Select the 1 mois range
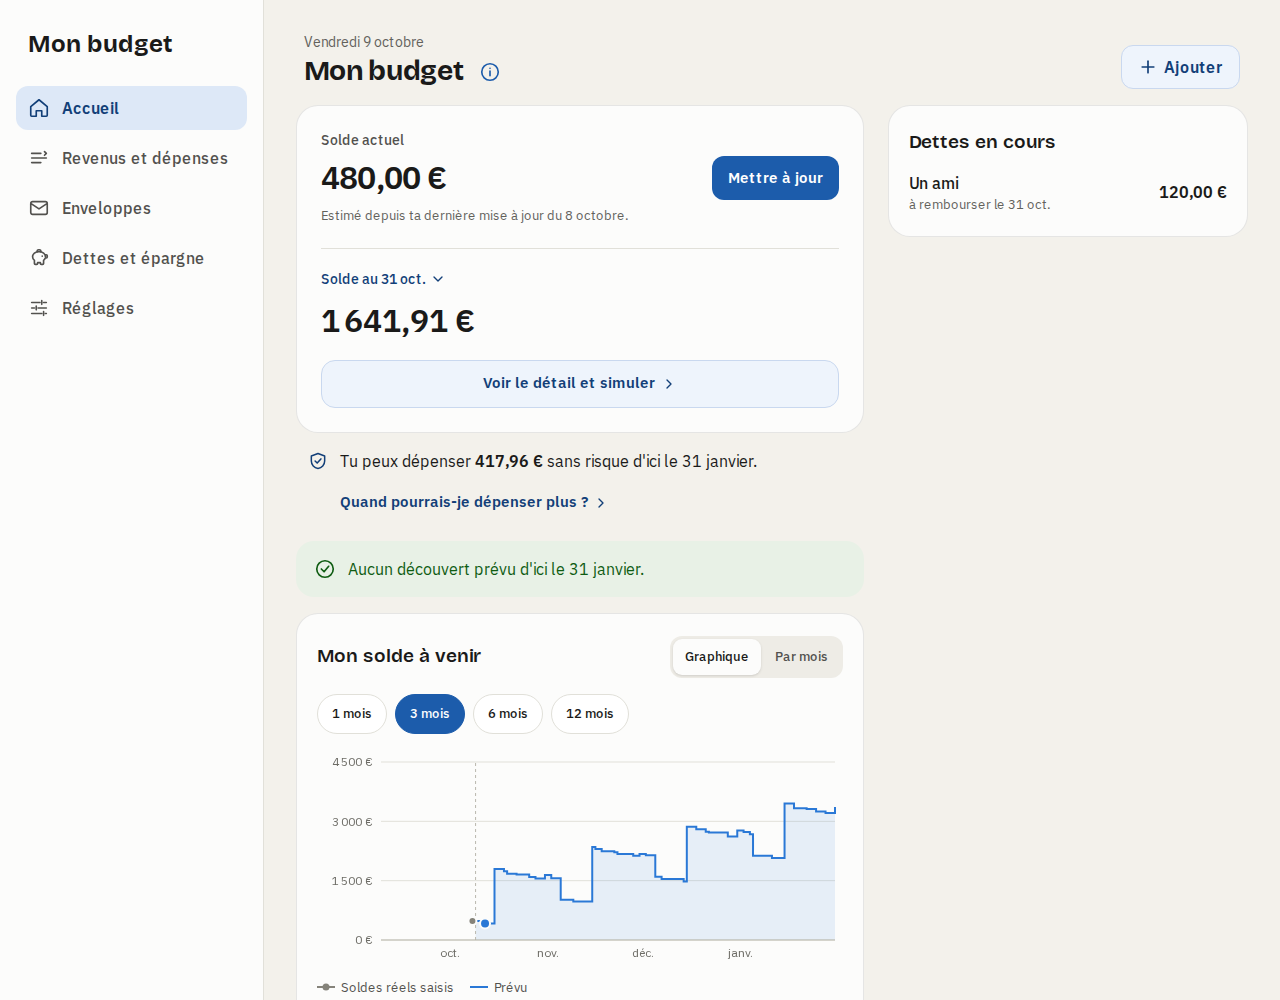The width and height of the screenshot is (1280, 1000). click(x=352, y=714)
